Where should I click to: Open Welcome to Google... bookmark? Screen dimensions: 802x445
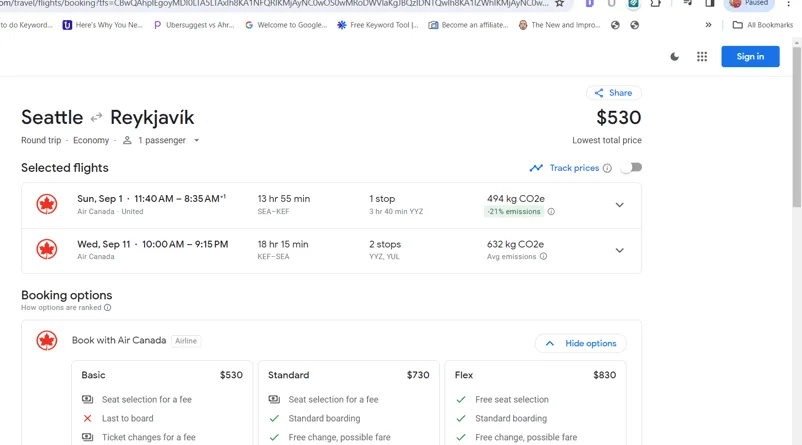click(285, 25)
